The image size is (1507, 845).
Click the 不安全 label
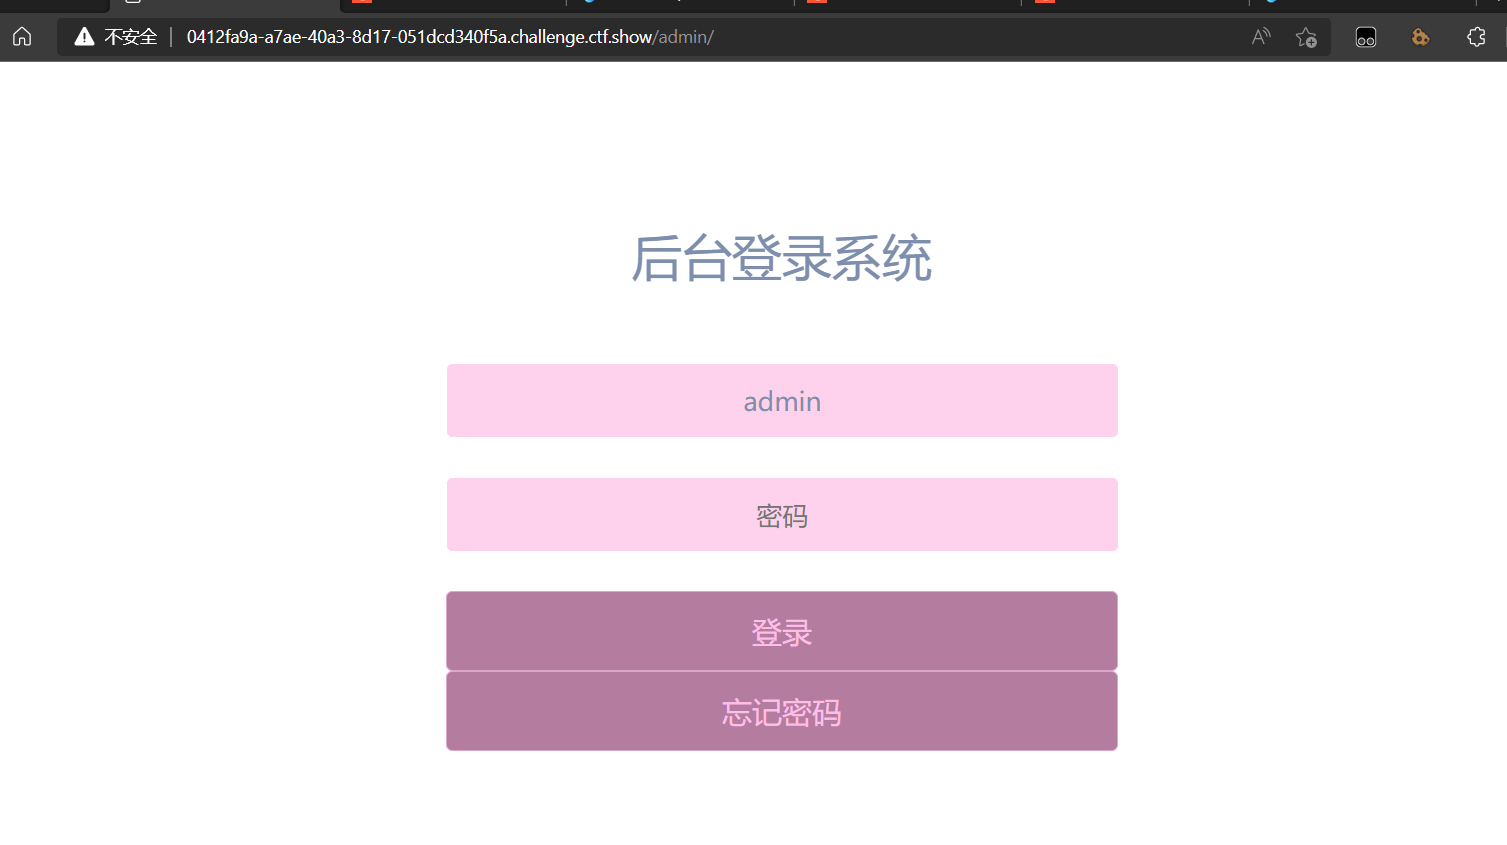[131, 37]
